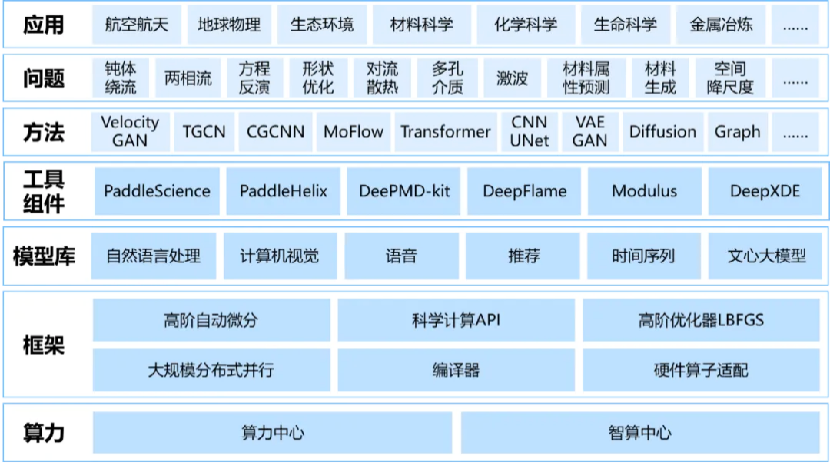Select the 地球物理 box
Screen dimensions: 832x466
(x=229, y=24)
